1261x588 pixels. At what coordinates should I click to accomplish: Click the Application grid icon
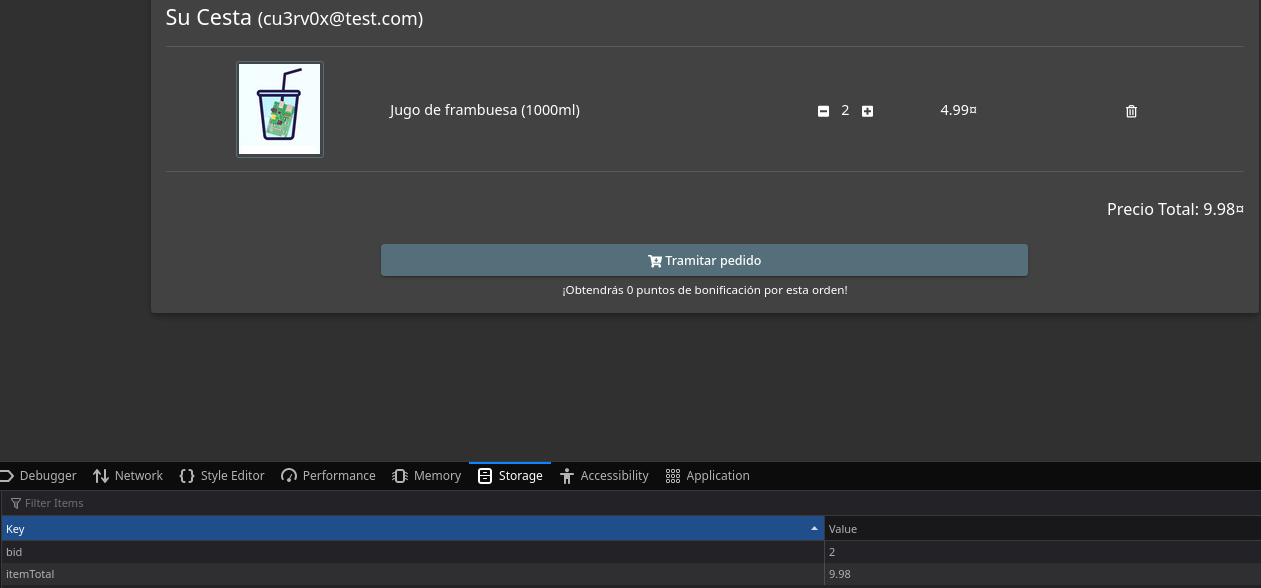click(672, 475)
